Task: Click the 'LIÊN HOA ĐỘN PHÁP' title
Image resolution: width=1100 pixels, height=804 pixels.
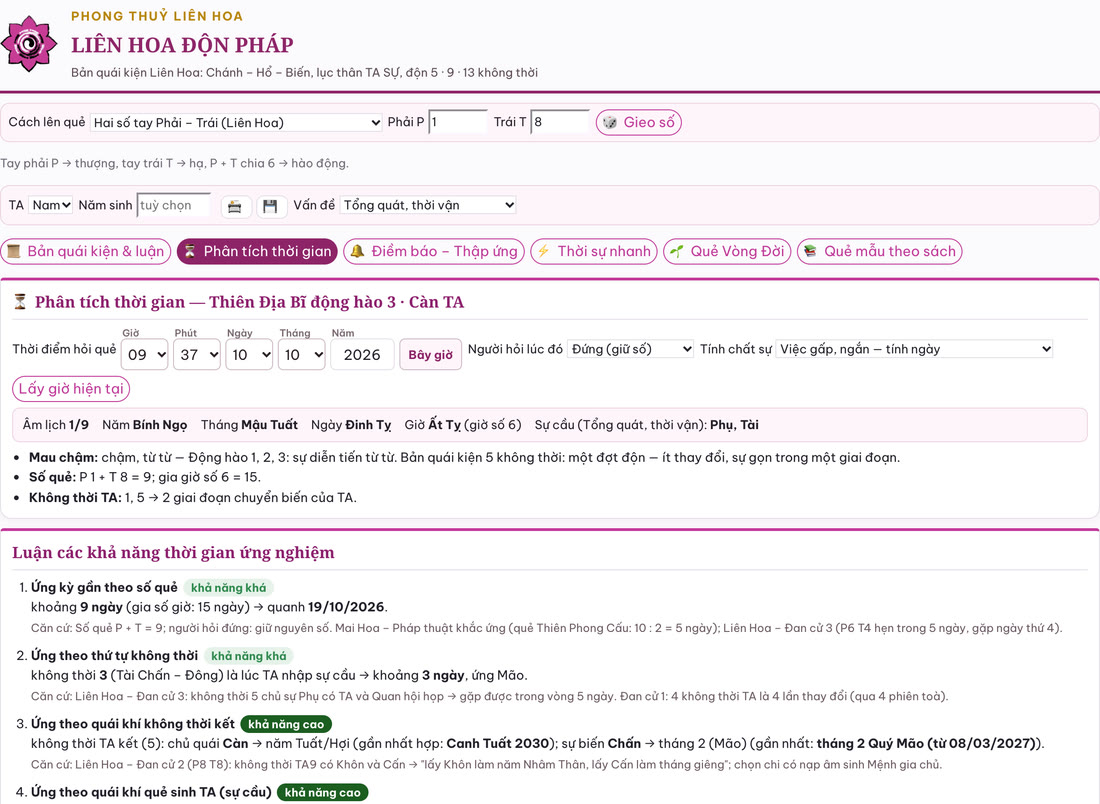Action: coord(182,45)
